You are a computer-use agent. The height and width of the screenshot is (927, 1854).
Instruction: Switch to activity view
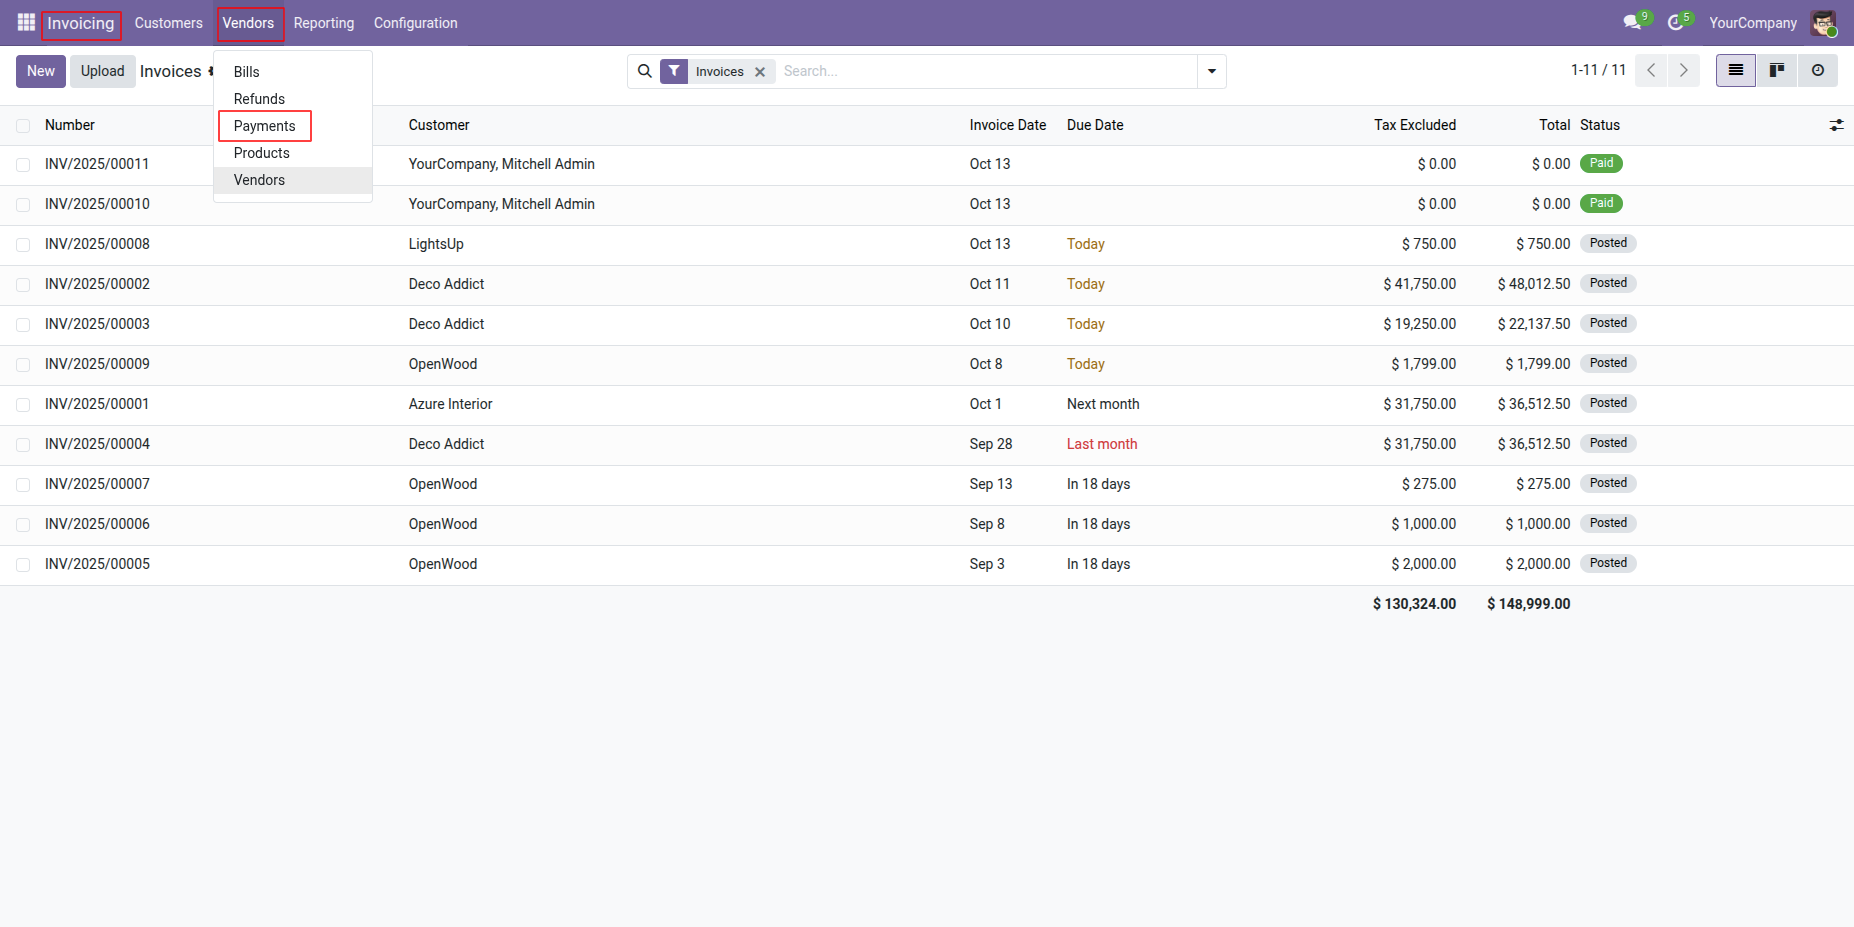click(x=1818, y=71)
